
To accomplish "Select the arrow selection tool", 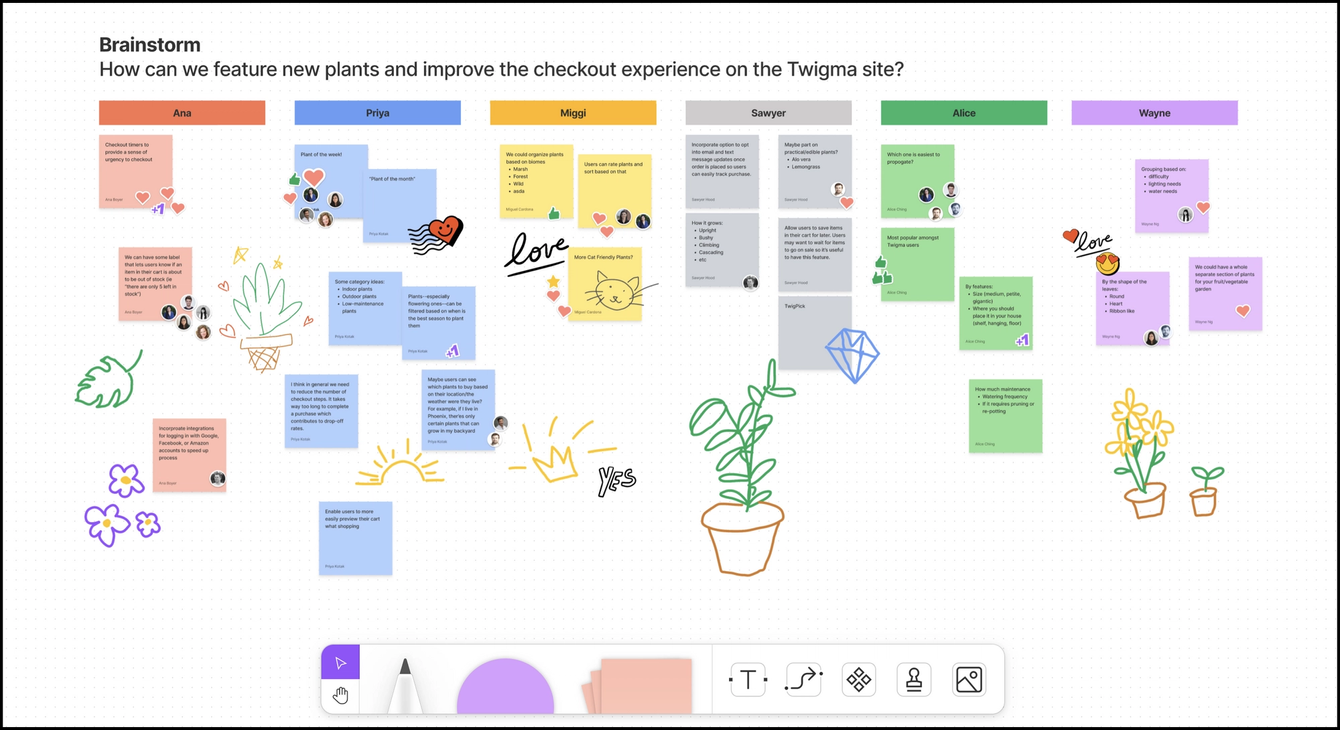I will [x=340, y=660].
